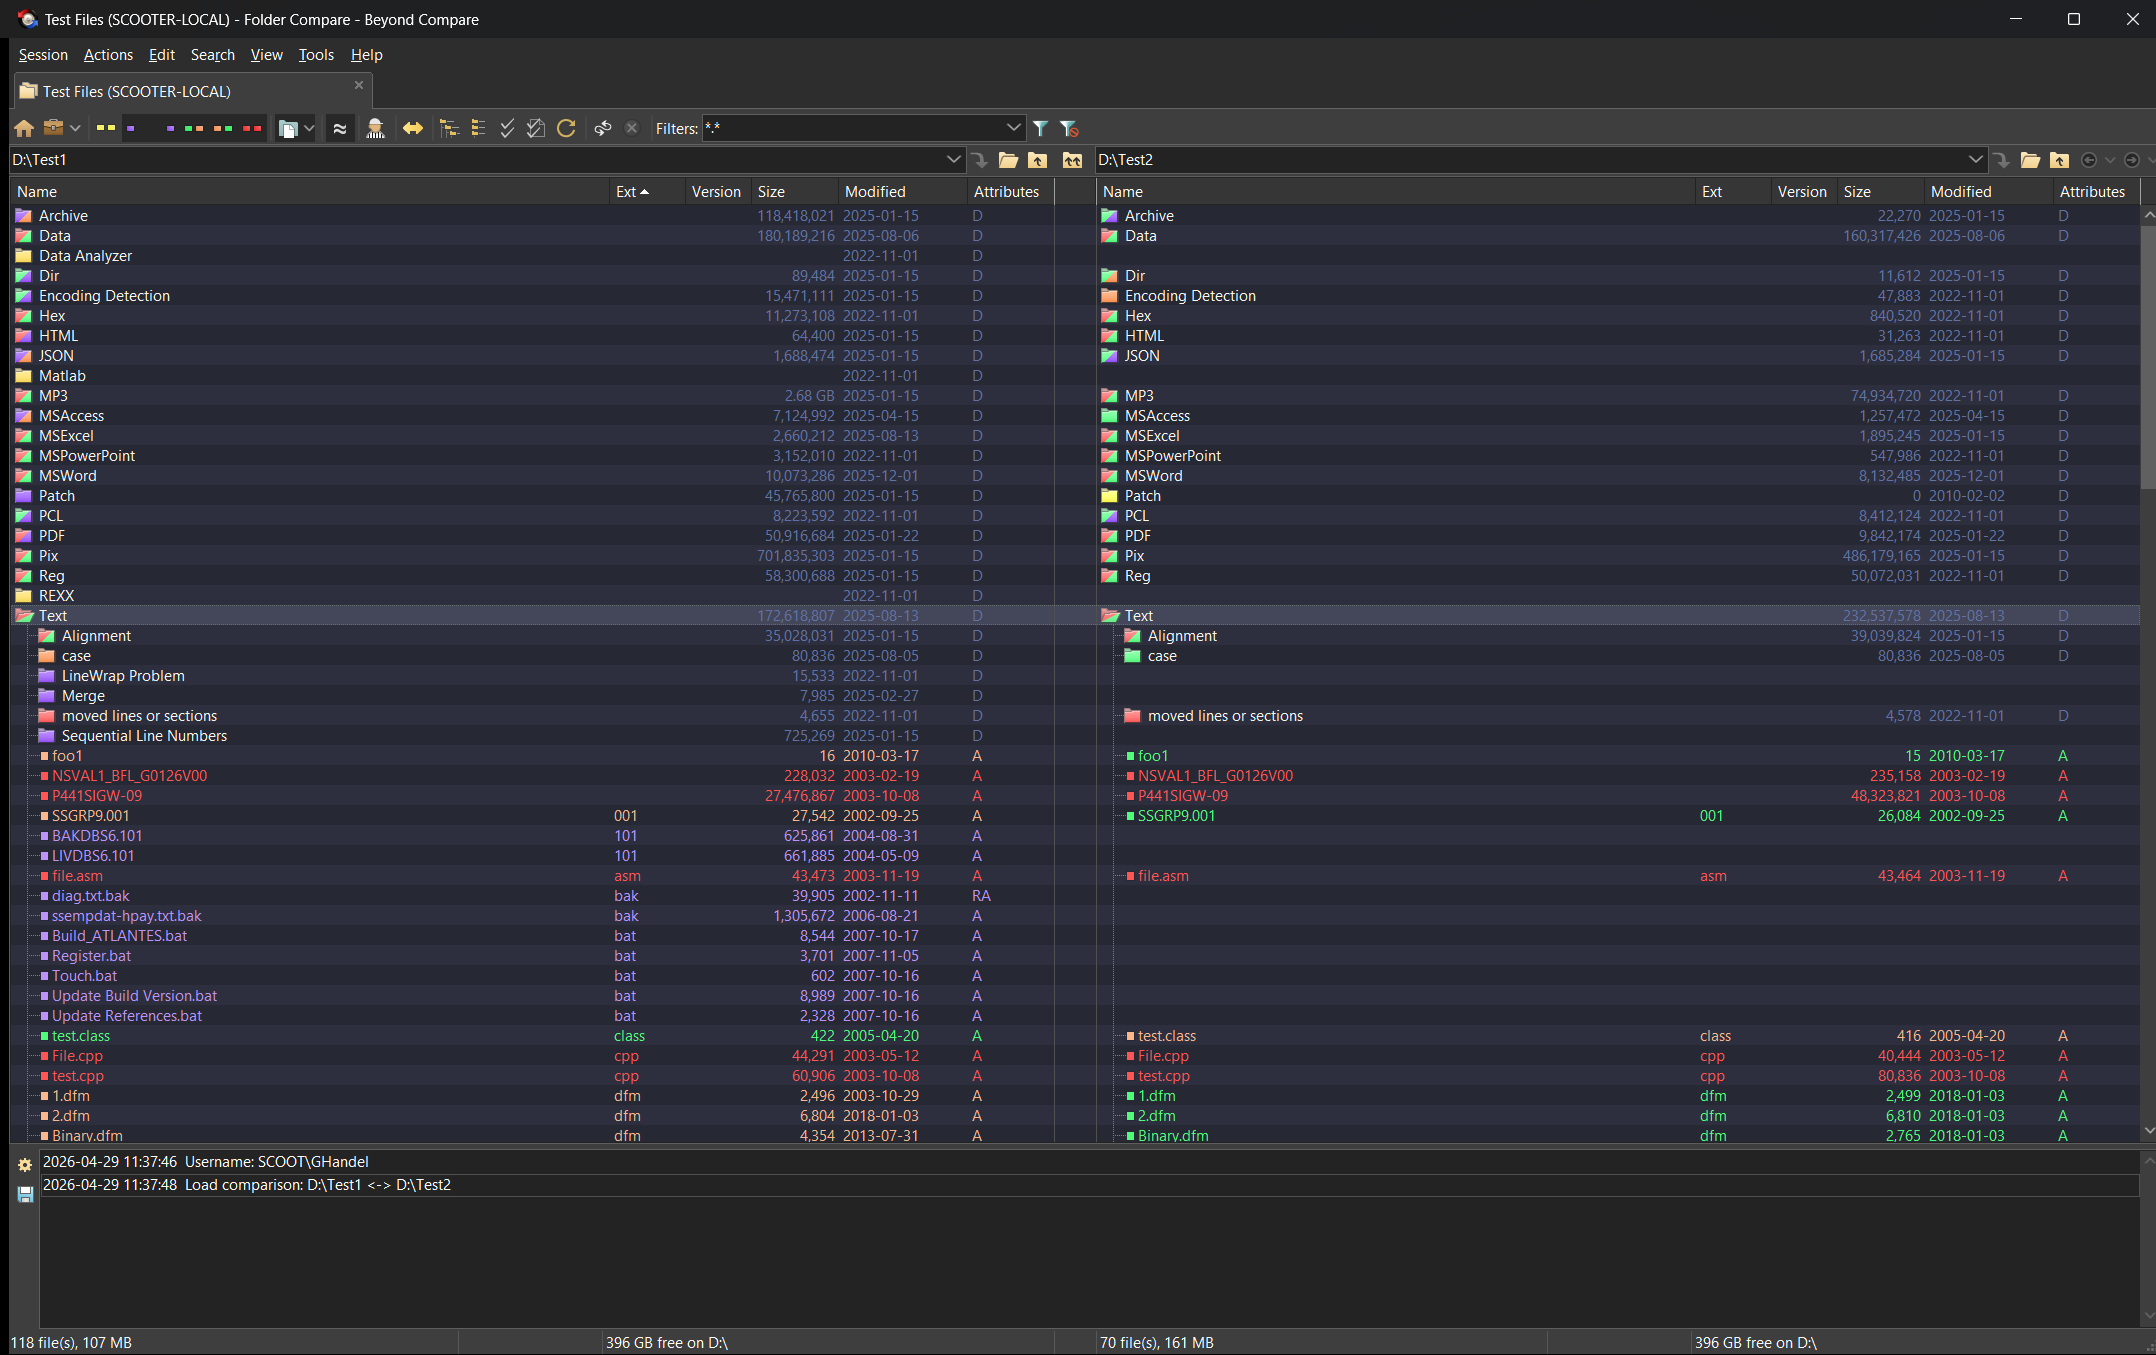Image resolution: width=2156 pixels, height=1355 pixels.
Task: Open the Filters combo dropdown
Action: [x=1013, y=128]
